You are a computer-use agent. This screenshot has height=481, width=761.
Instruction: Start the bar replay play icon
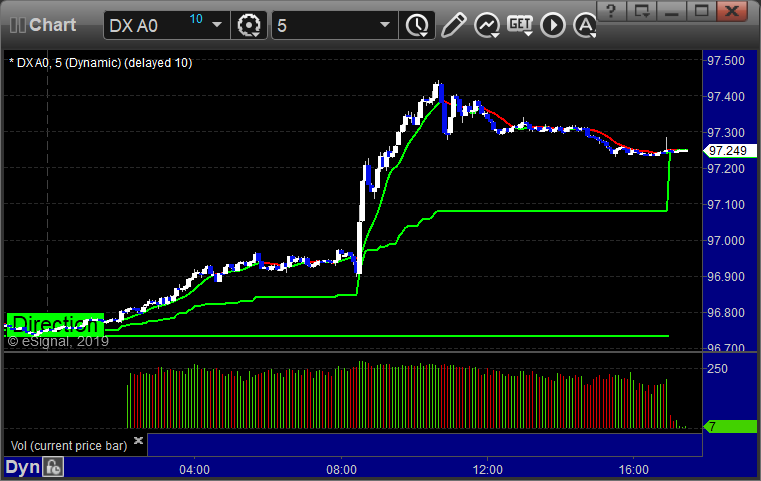click(553, 25)
